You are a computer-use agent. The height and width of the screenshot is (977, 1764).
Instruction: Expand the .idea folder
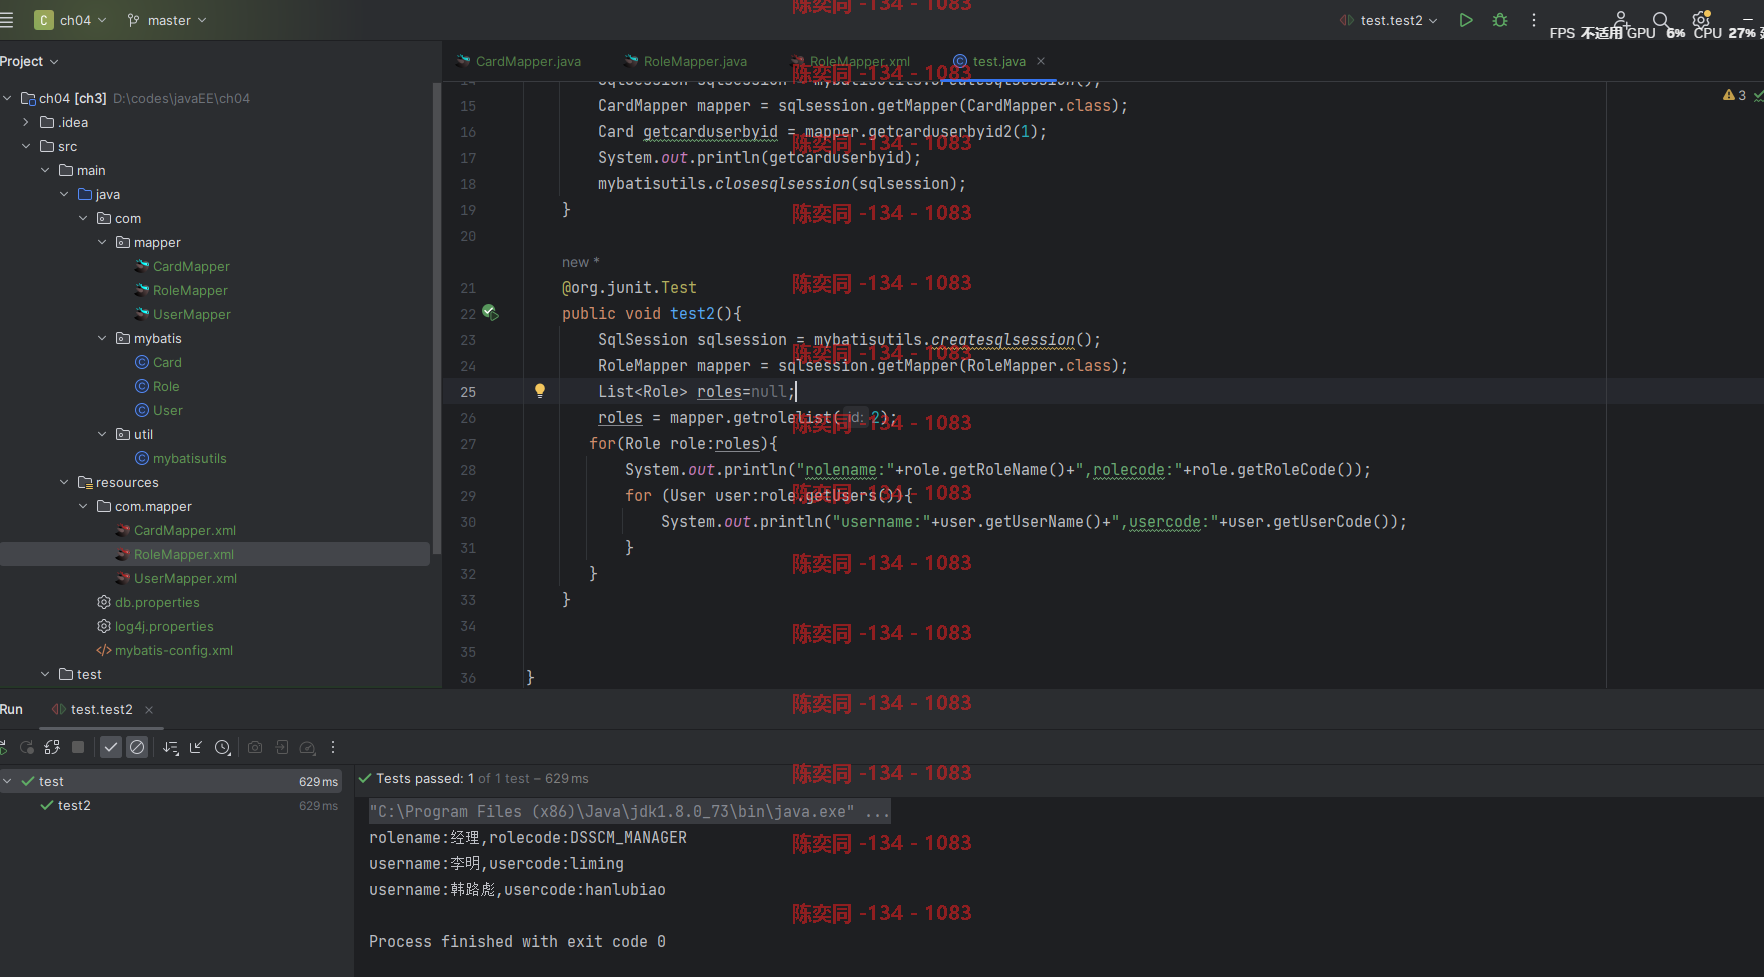point(26,122)
